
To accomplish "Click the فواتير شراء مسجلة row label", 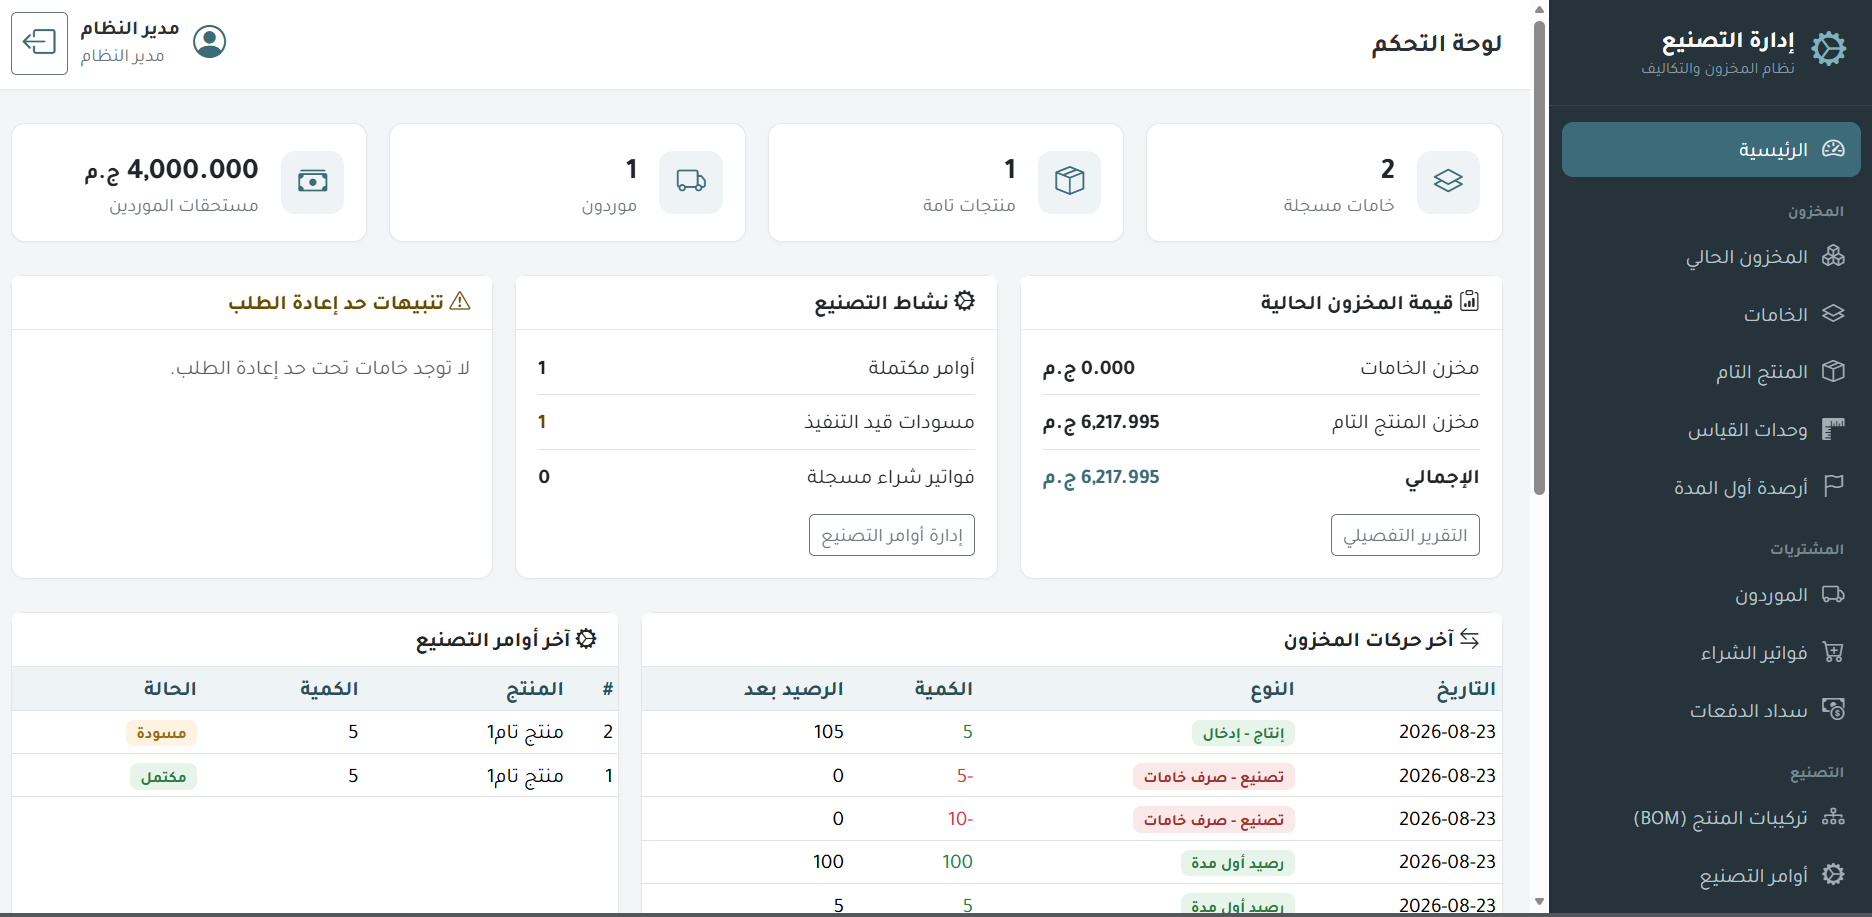I will [x=890, y=477].
